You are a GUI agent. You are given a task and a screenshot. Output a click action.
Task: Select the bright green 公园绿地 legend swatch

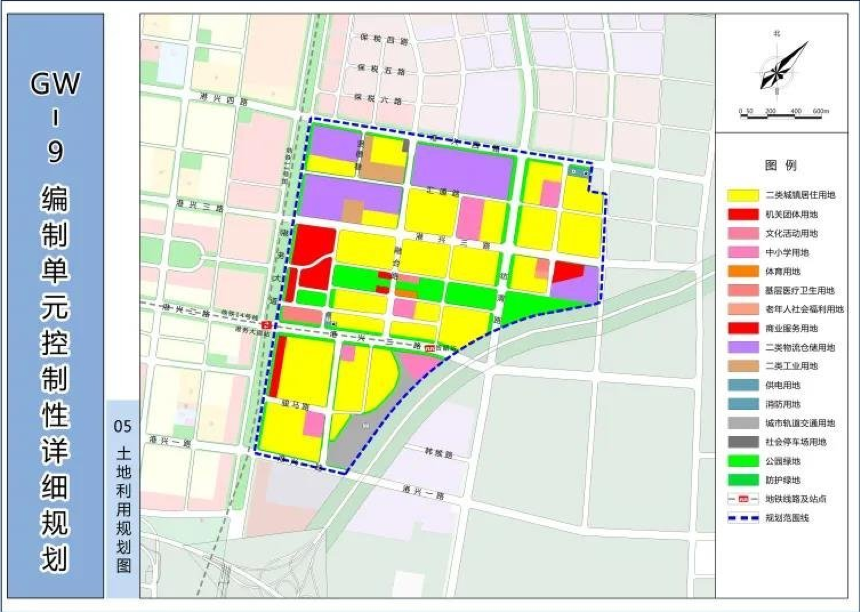coord(743,461)
